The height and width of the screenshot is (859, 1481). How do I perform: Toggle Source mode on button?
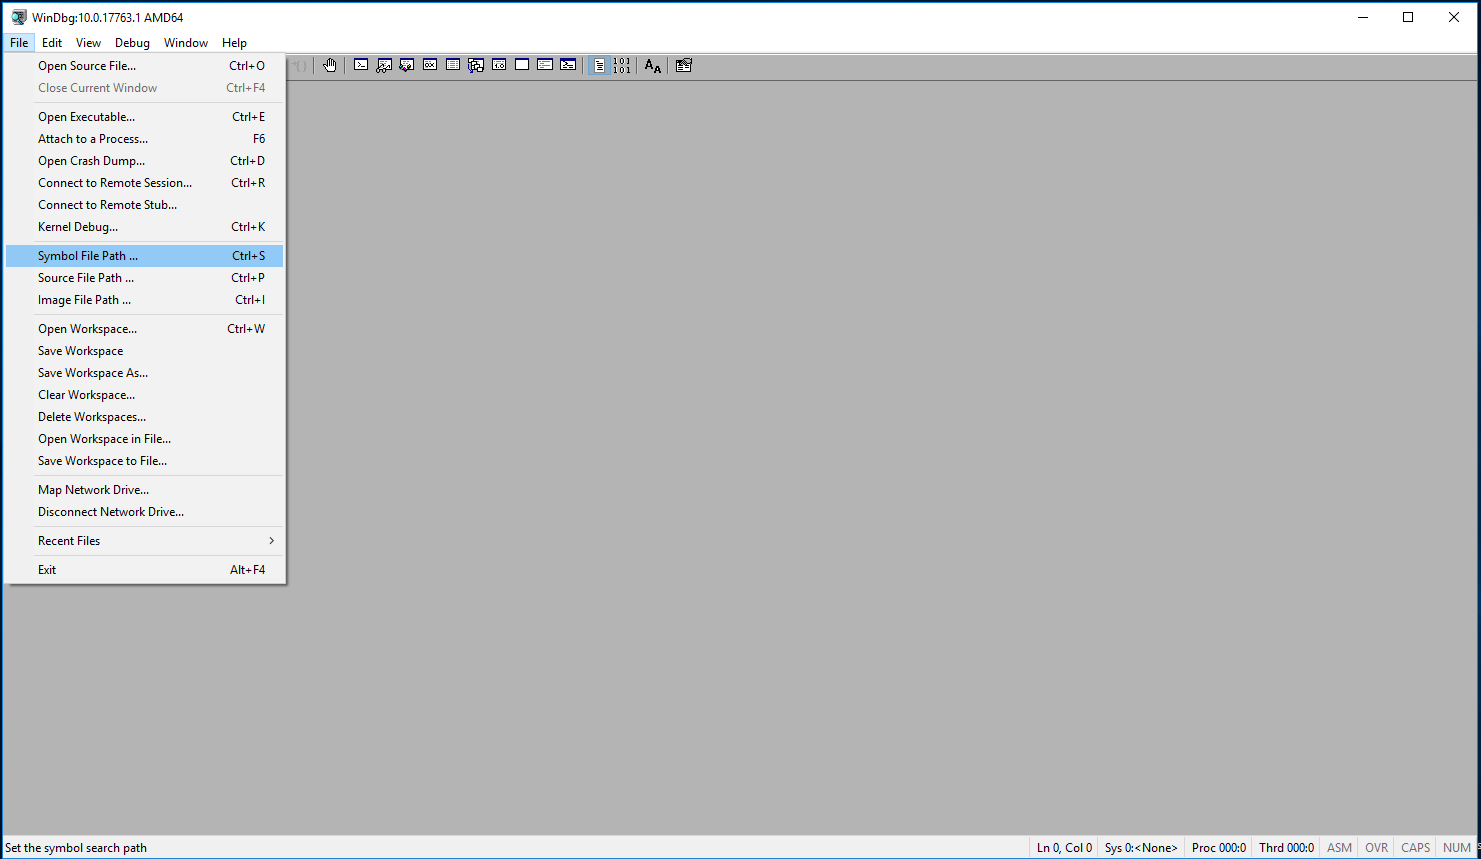click(x=599, y=66)
